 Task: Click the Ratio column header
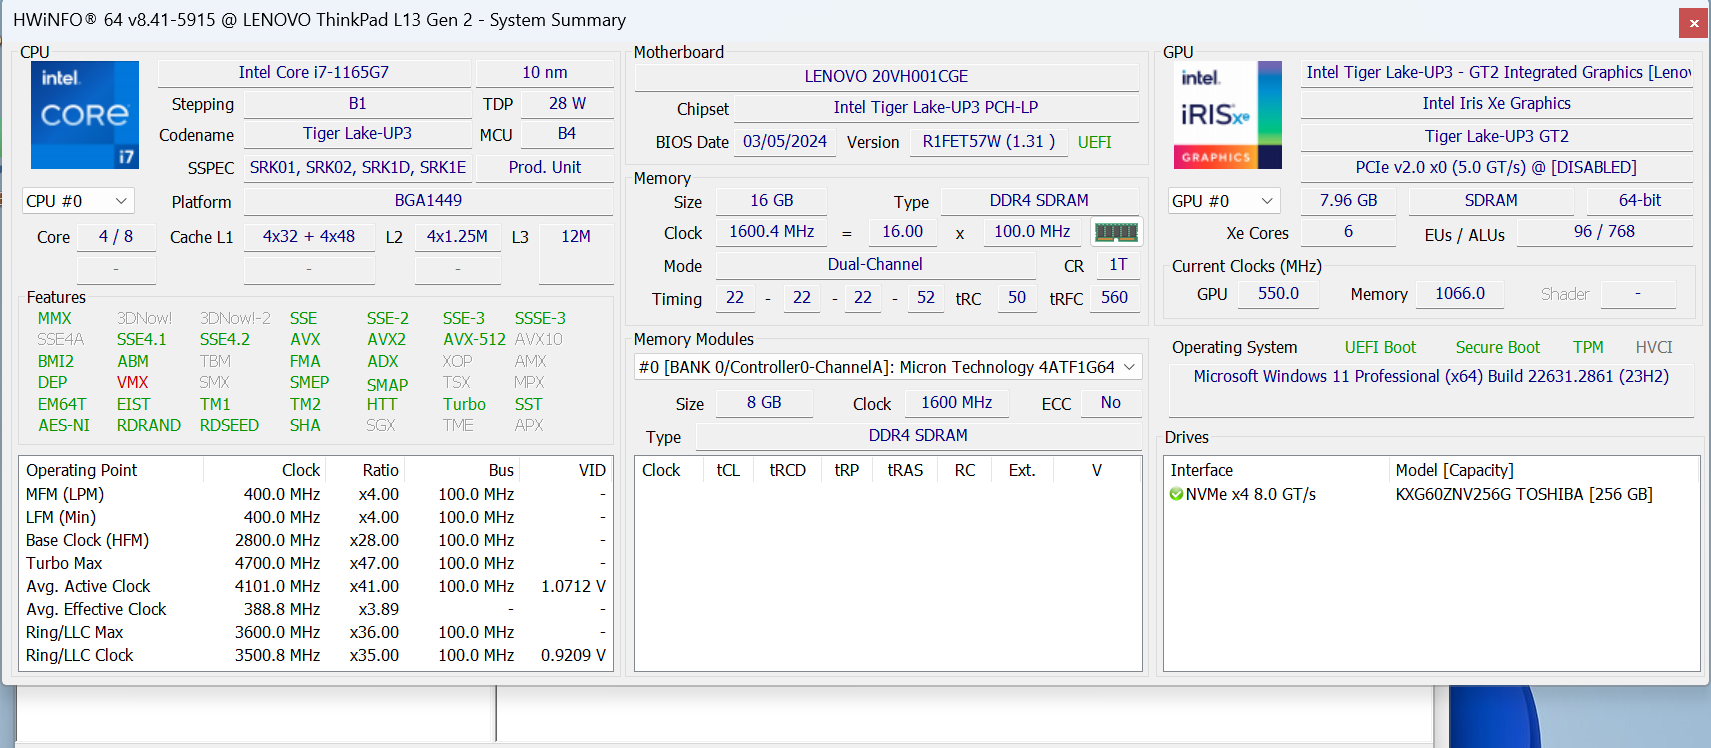pos(365,470)
